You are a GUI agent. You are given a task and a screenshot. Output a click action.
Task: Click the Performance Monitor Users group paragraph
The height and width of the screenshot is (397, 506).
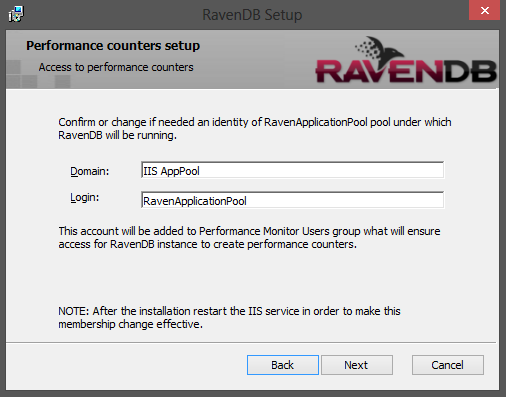click(x=249, y=238)
